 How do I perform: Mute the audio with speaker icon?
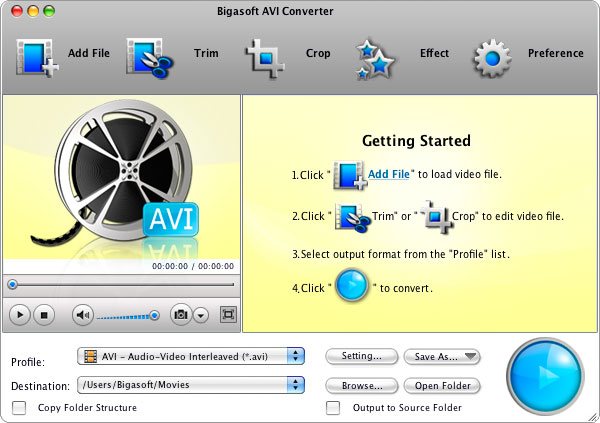pos(83,315)
